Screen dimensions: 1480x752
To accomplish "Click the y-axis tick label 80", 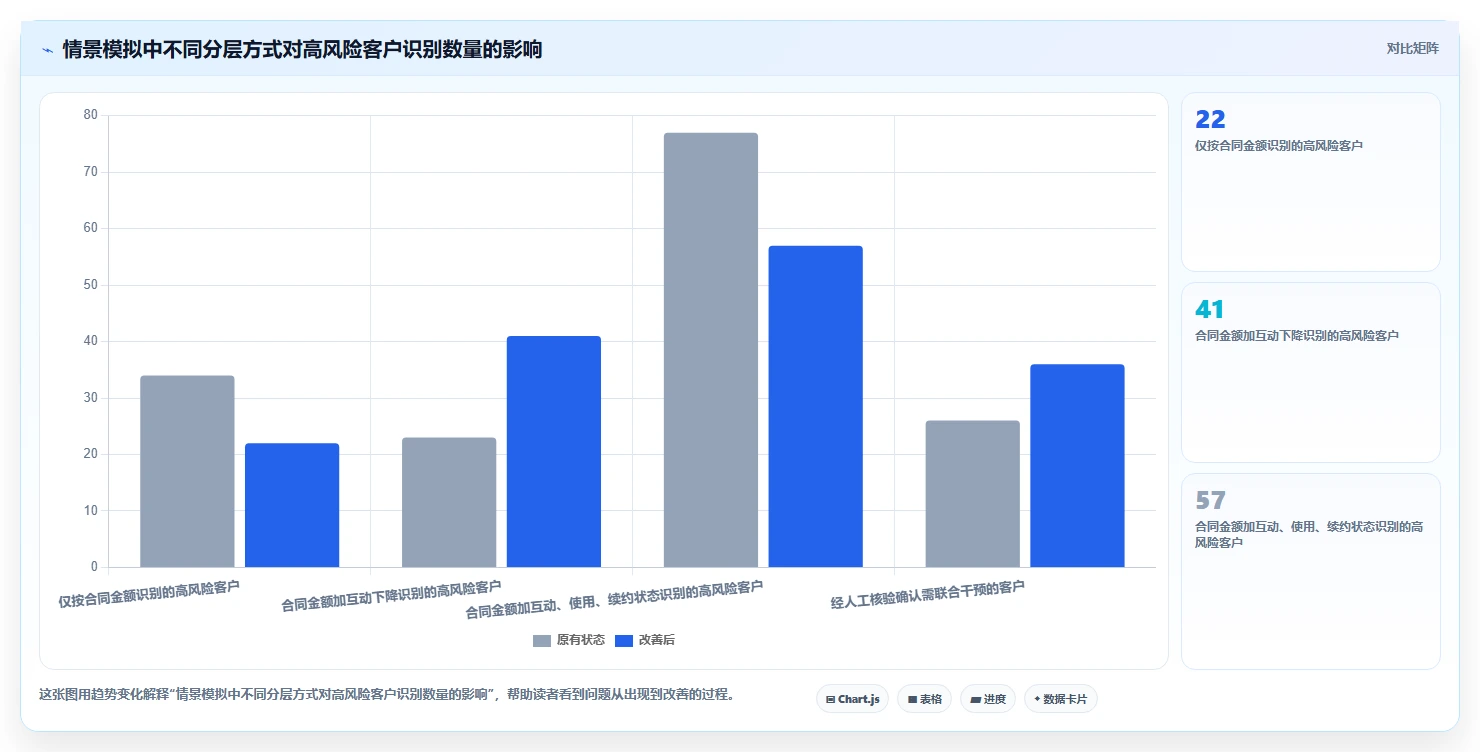I will (x=91, y=115).
